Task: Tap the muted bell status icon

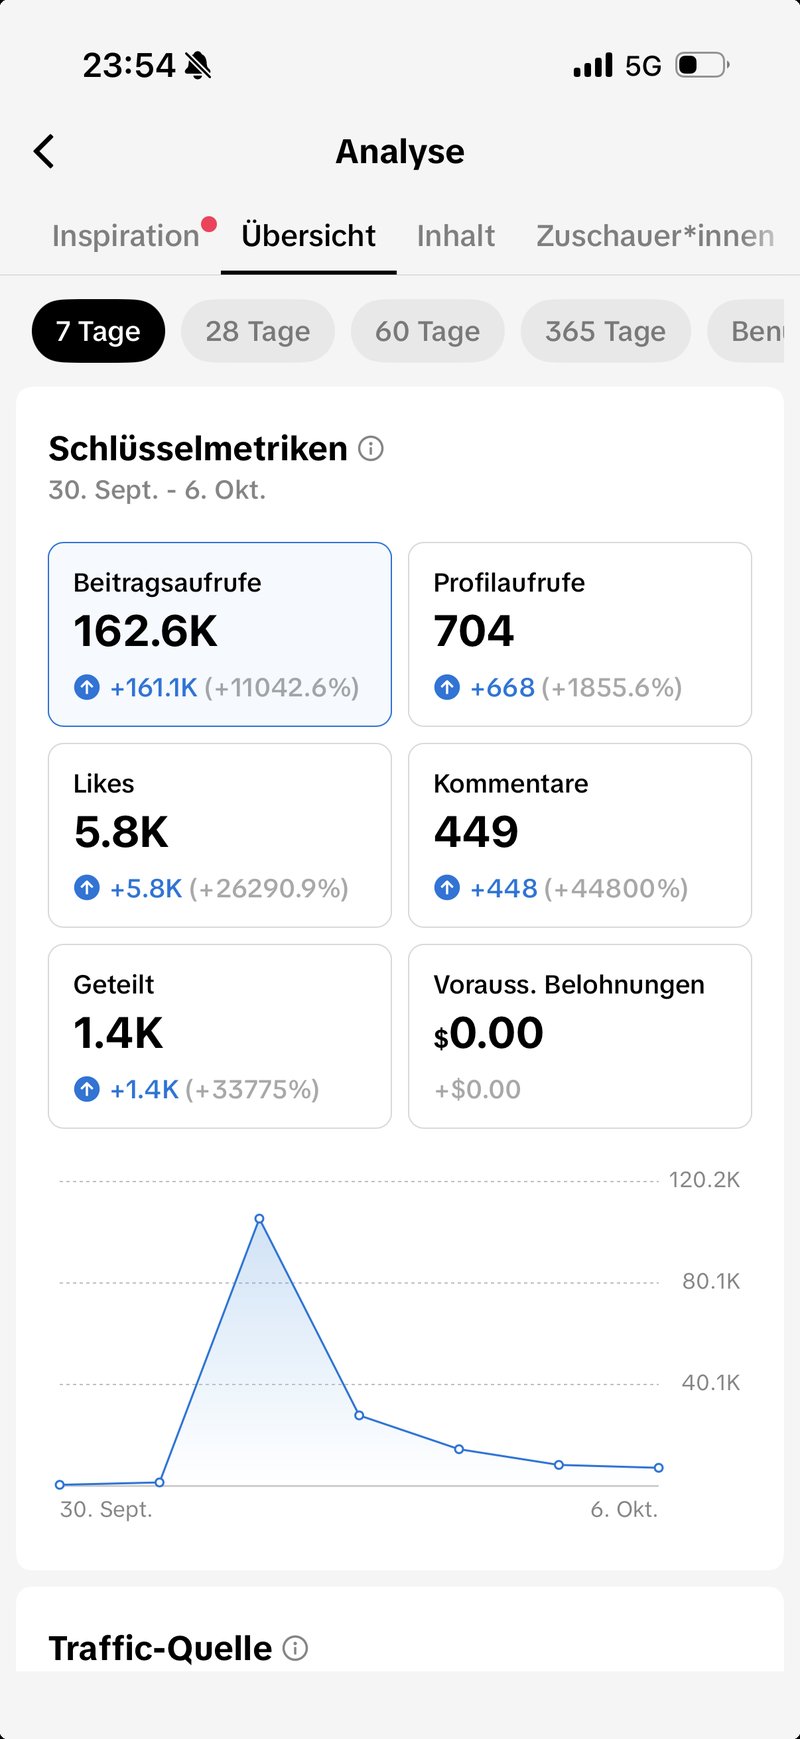Action: point(198,66)
